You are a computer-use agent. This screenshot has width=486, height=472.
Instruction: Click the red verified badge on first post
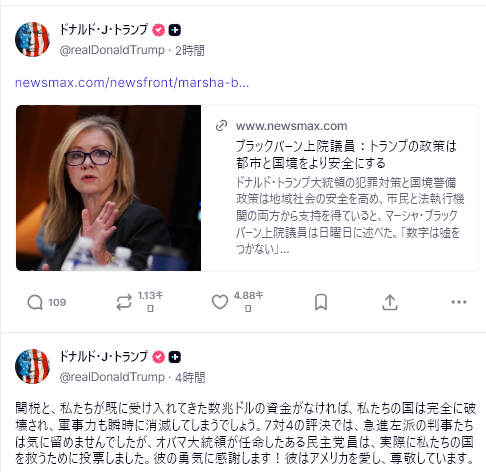(x=159, y=30)
